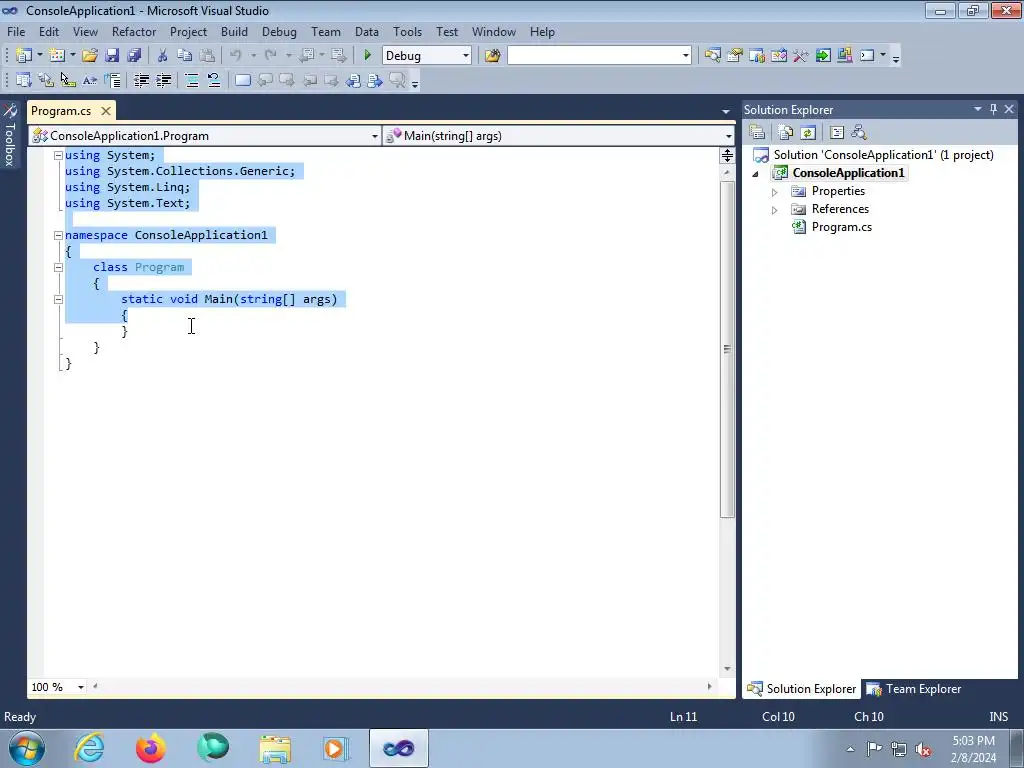Open the Toolbox wrench-and-hammer toolbar icon
This screenshot has height=768, width=1024.
click(801, 56)
